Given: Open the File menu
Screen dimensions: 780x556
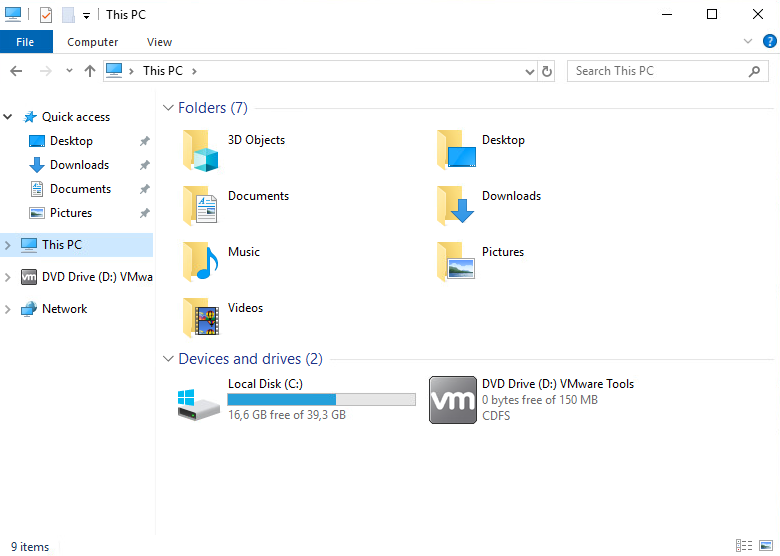Looking at the screenshot, I should [x=26, y=42].
